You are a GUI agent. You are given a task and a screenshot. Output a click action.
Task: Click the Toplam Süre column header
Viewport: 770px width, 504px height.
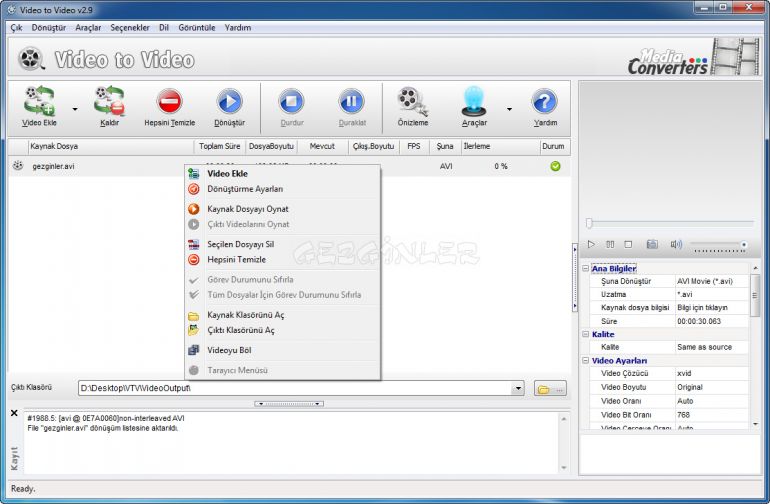tap(219, 146)
